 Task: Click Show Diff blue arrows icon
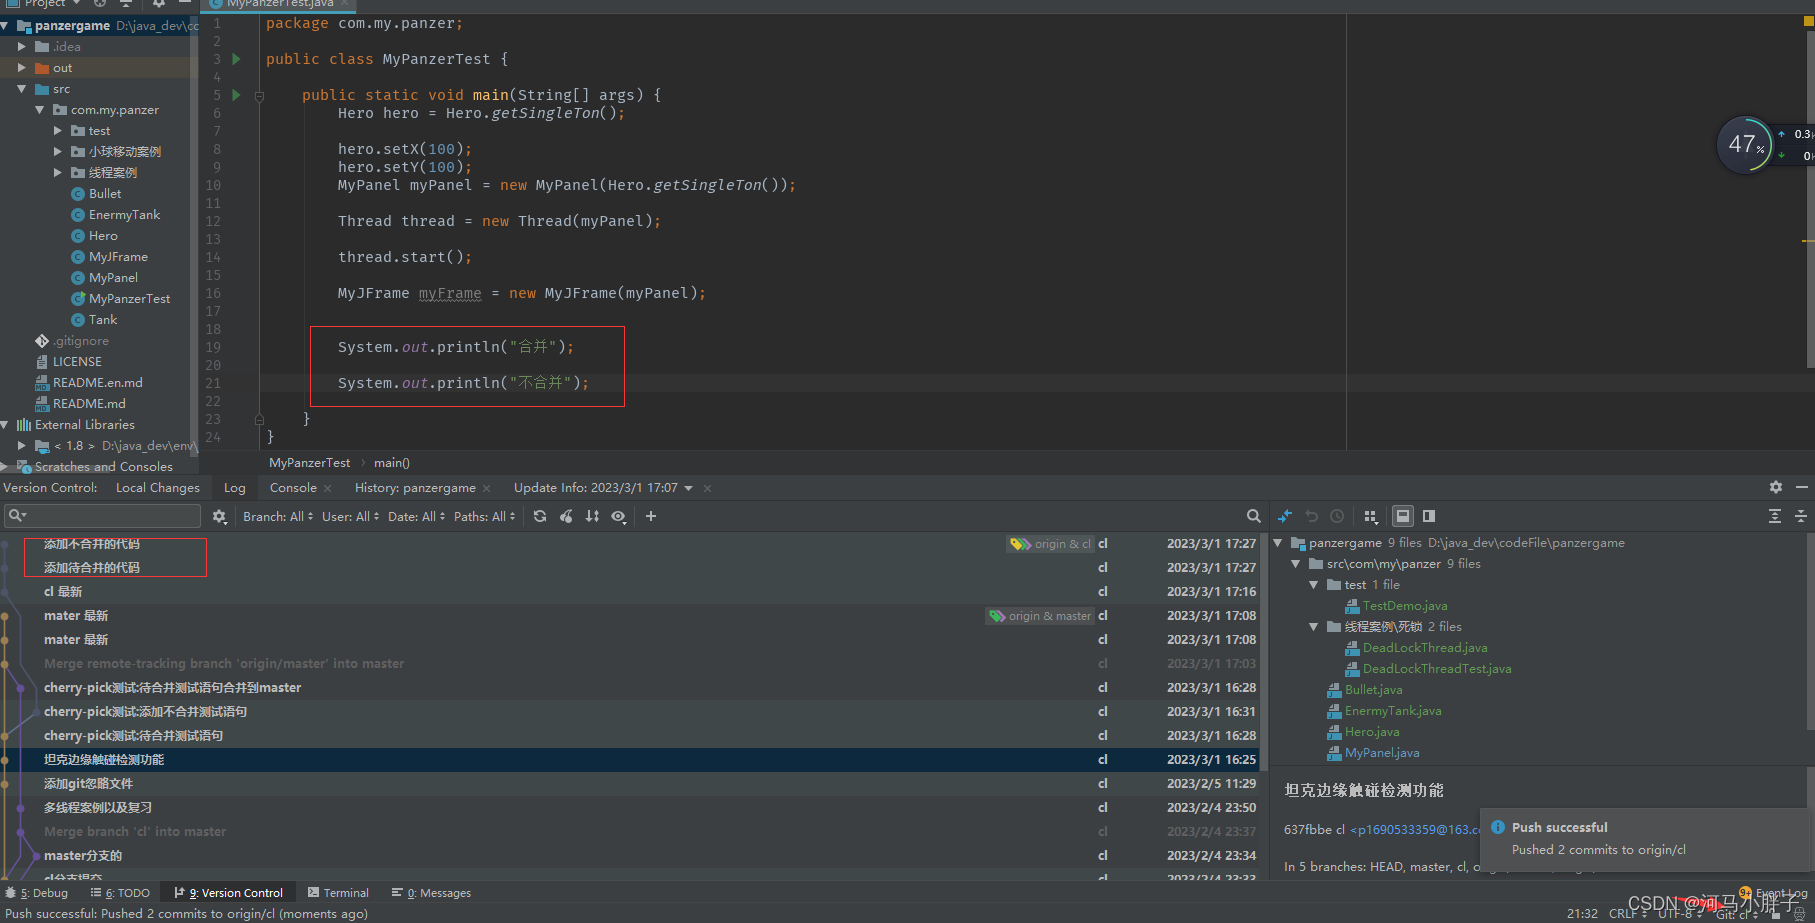coord(1285,516)
